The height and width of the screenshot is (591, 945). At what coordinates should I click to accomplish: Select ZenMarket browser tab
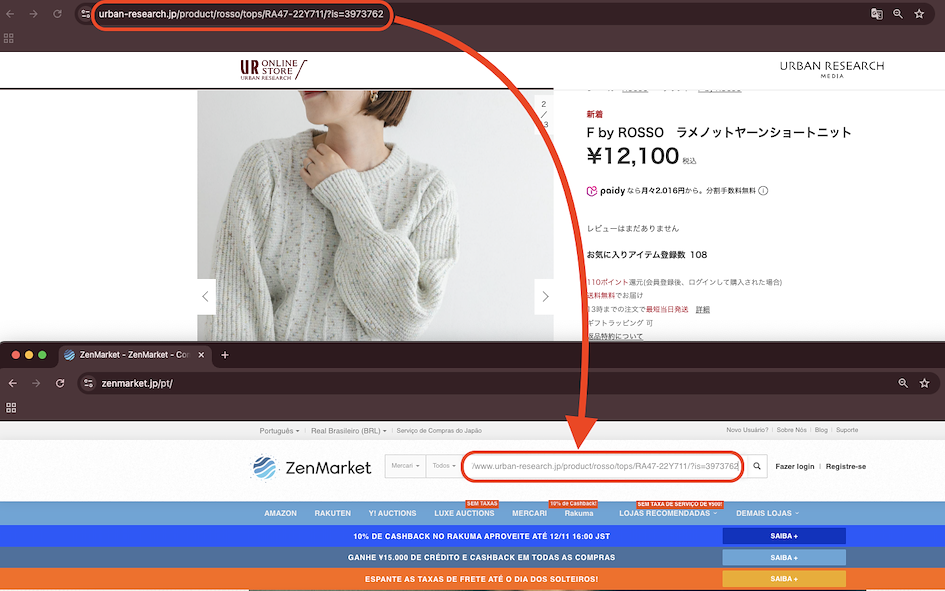point(134,355)
